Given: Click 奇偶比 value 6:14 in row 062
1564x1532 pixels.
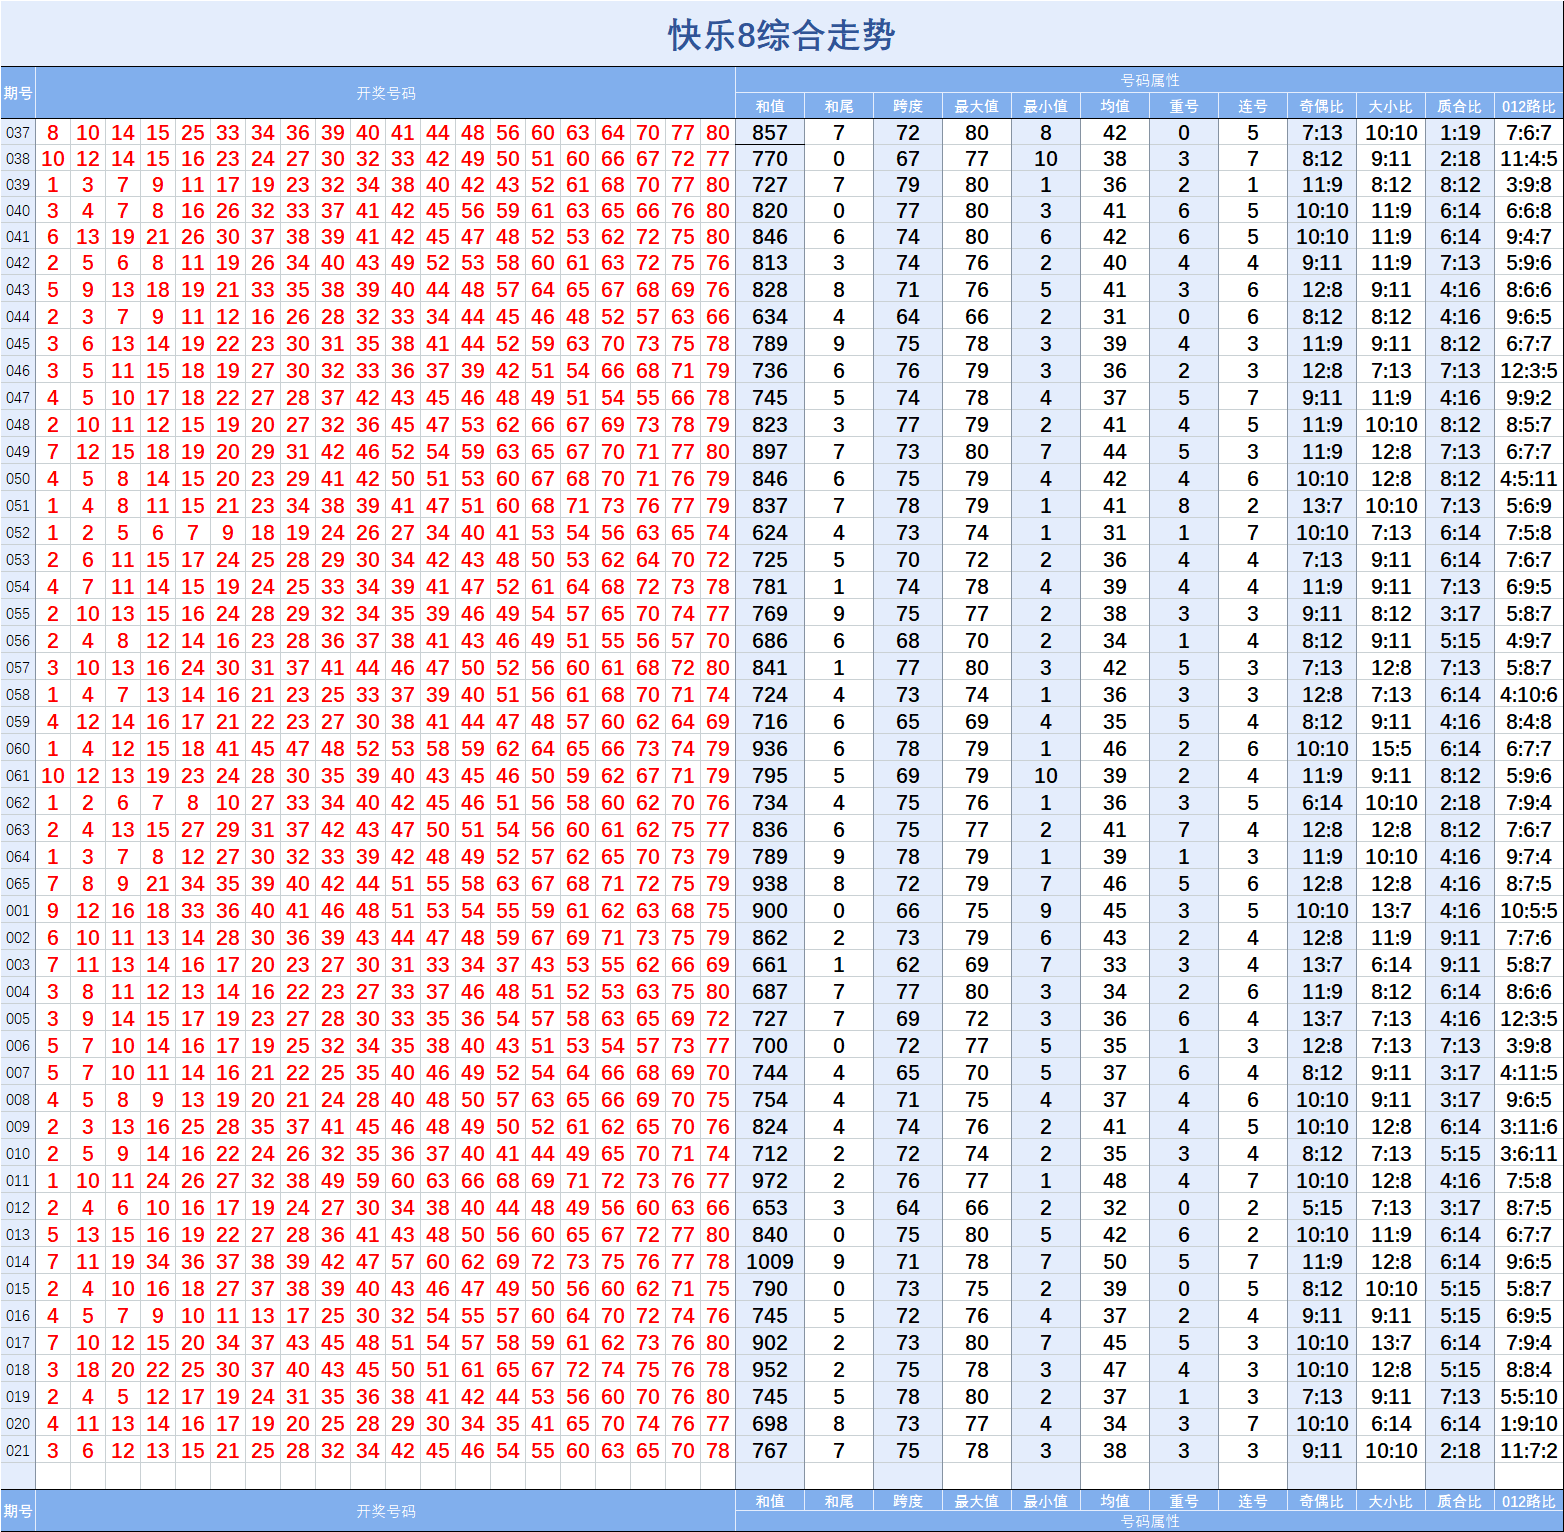Looking at the screenshot, I should pos(1322,803).
